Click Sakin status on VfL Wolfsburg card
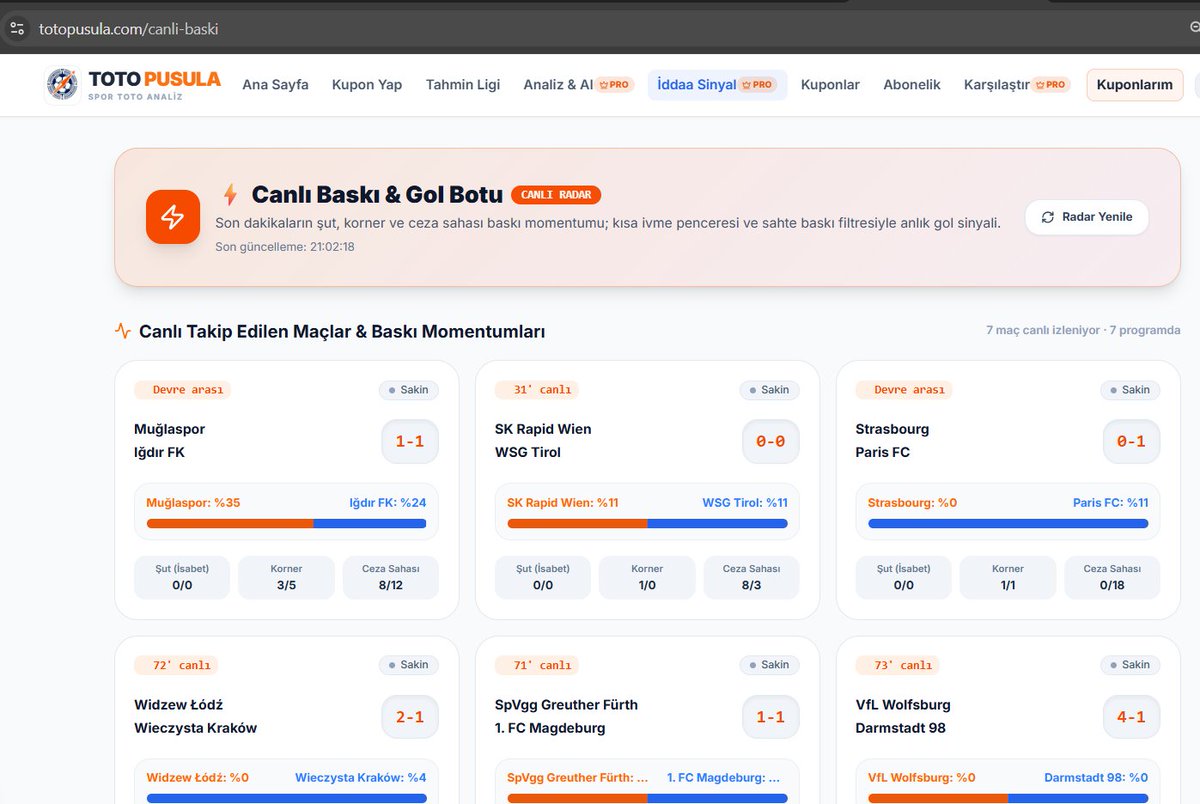 (1130, 665)
